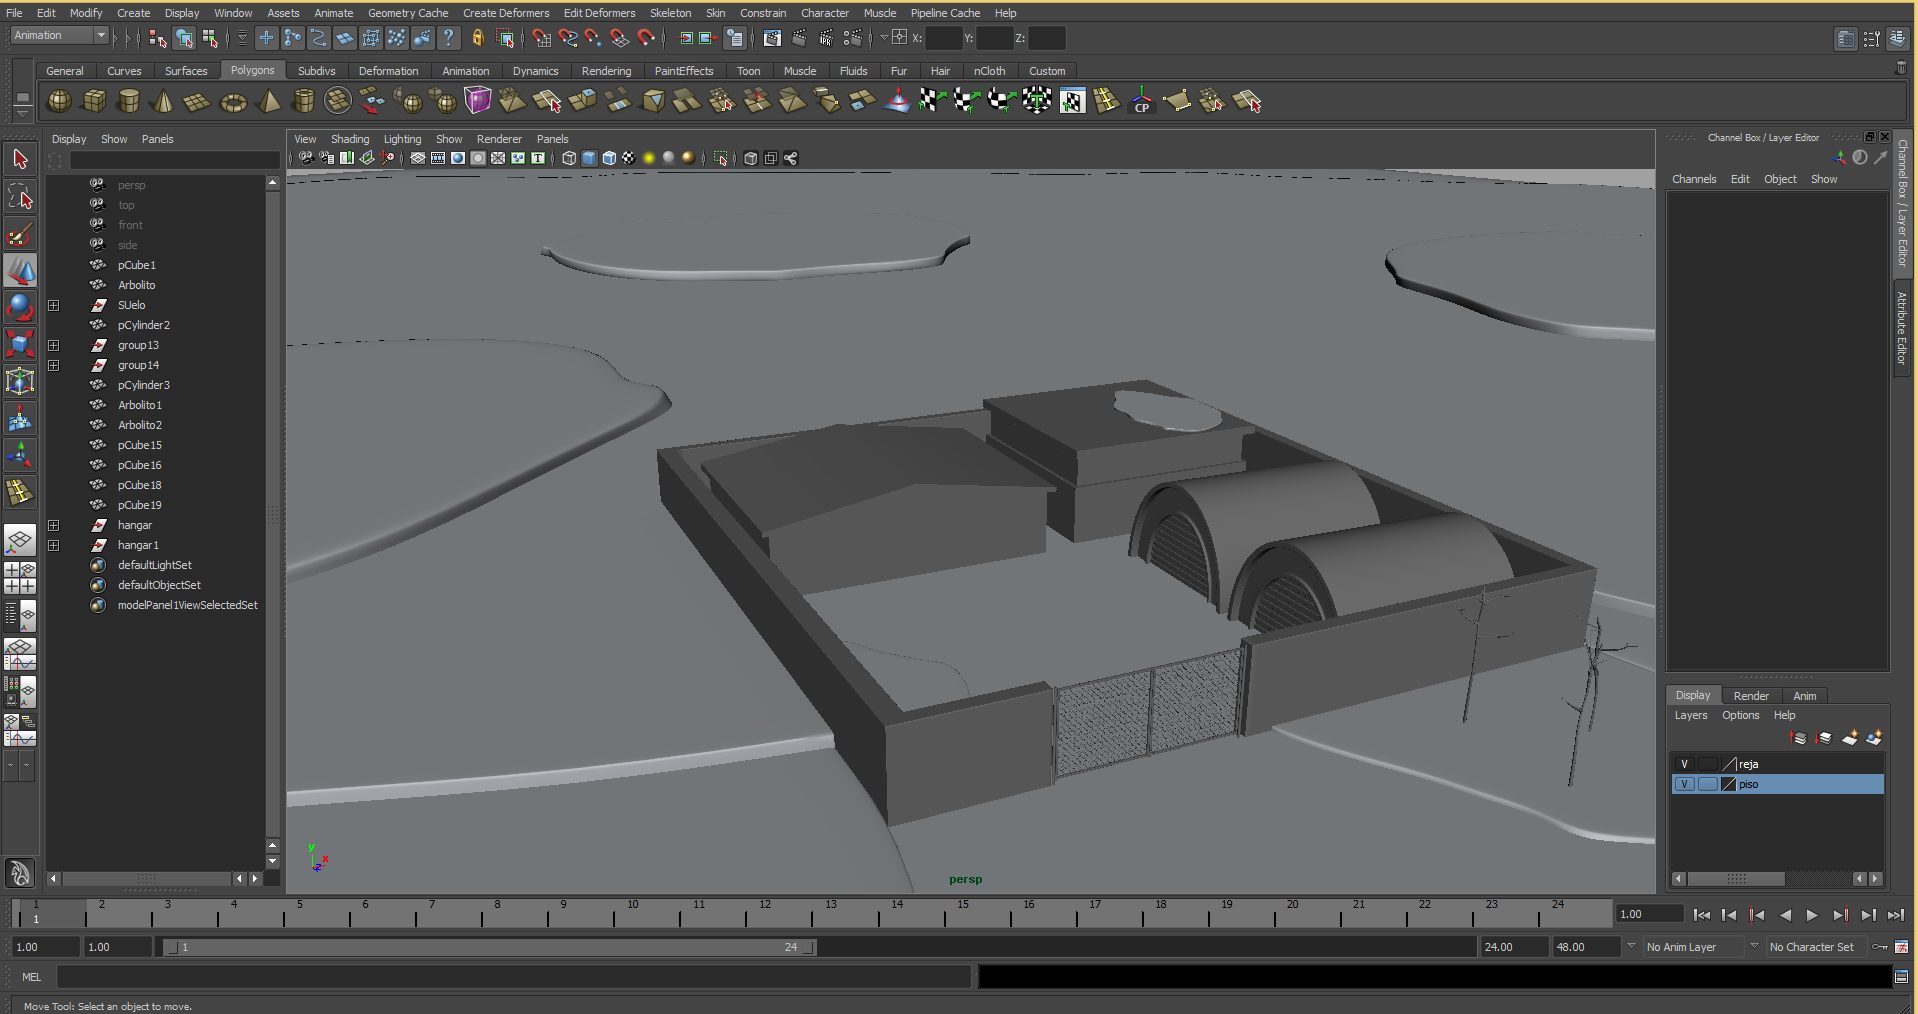Click the time range slider bar
1918x1014 pixels.
(x=490, y=947)
